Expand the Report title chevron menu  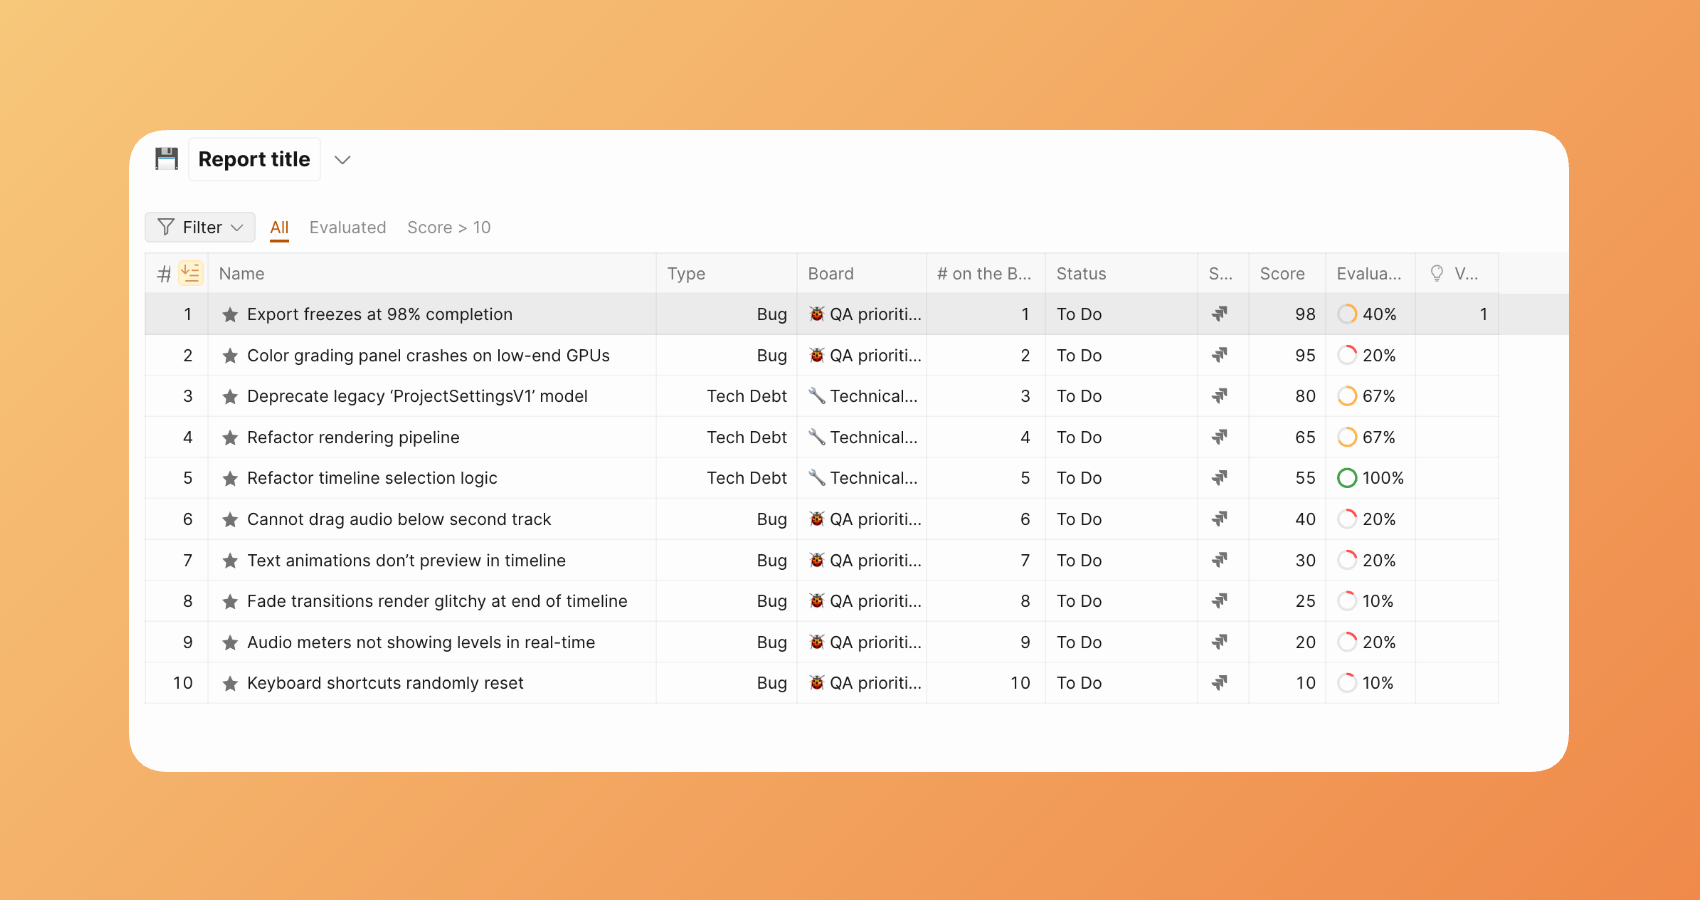tap(342, 160)
